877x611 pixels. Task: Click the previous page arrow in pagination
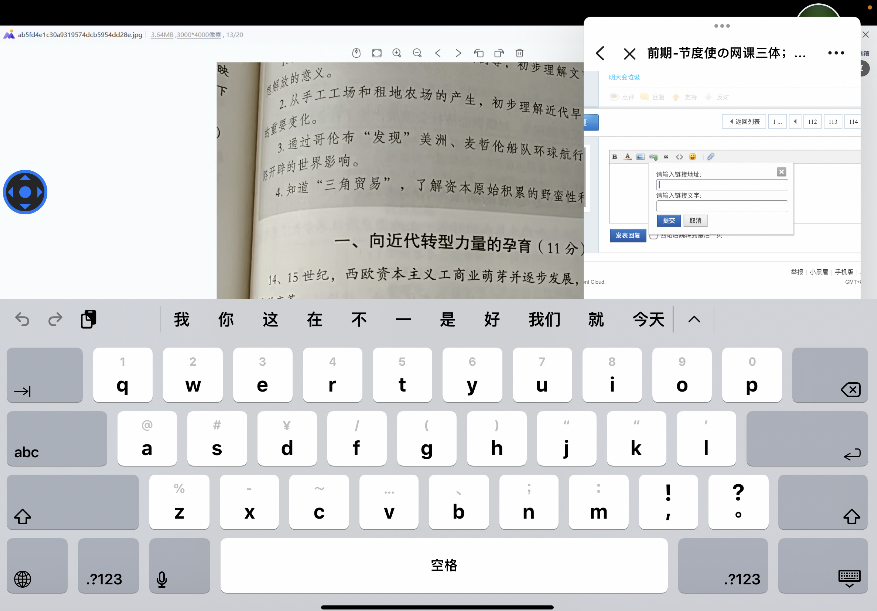(x=795, y=121)
